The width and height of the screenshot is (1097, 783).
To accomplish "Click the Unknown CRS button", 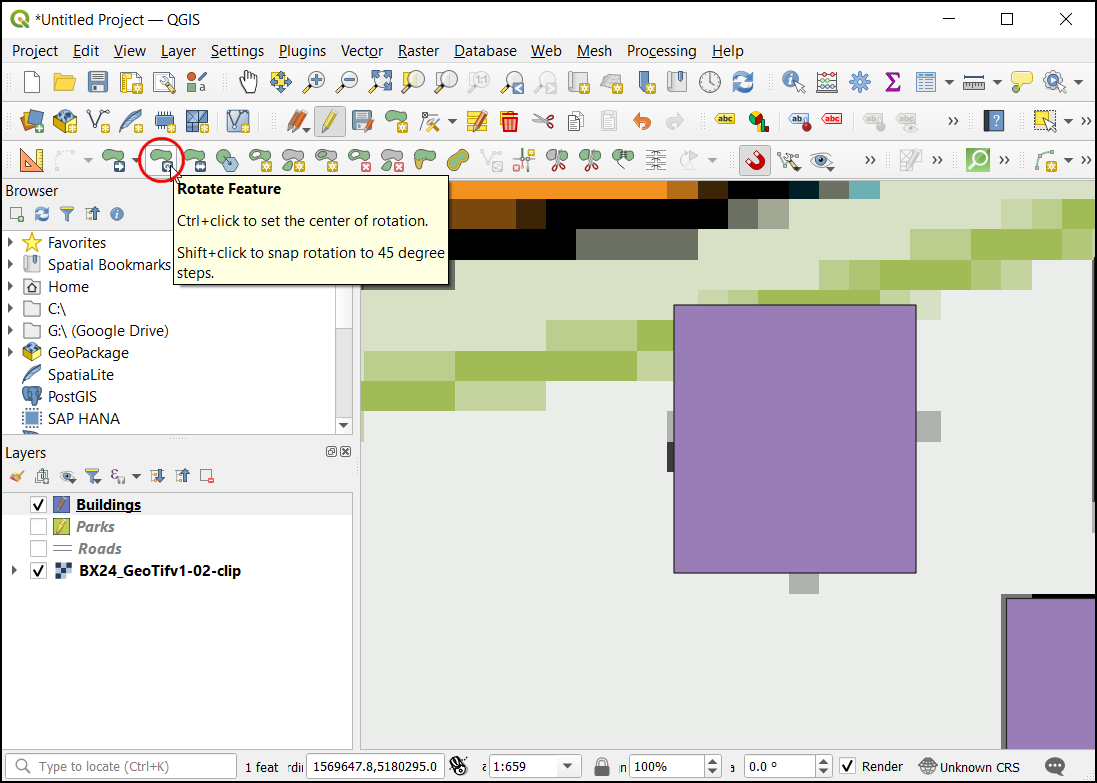I will [969, 767].
